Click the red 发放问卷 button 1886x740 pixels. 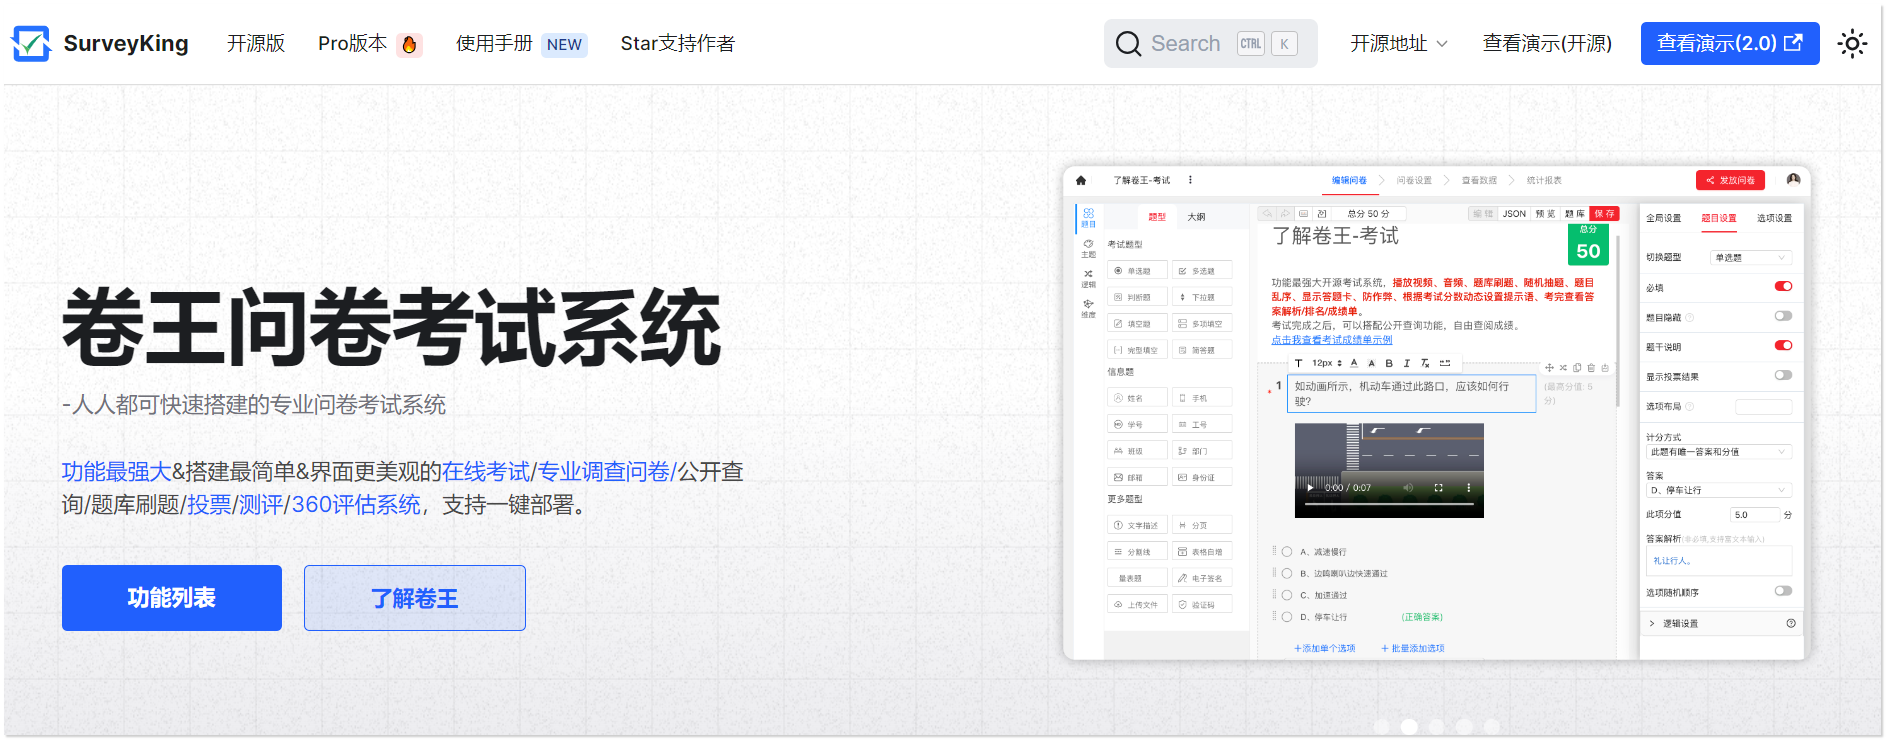pos(1730,181)
